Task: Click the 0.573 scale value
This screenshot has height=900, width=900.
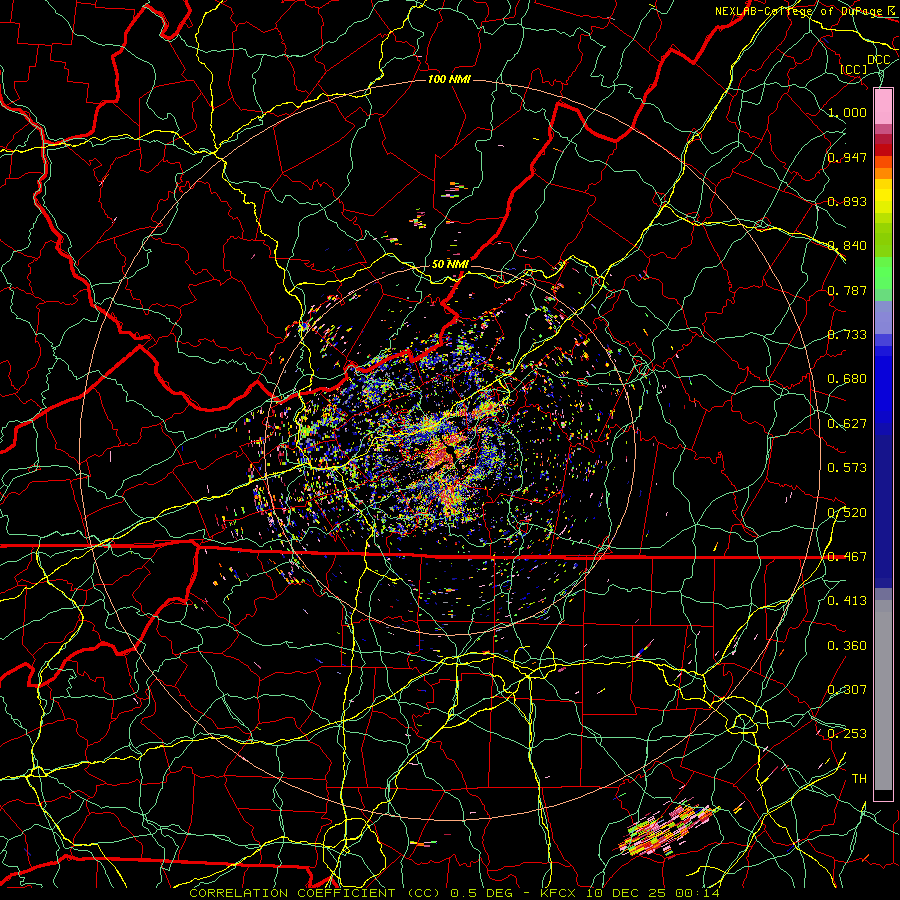Action: (847, 468)
